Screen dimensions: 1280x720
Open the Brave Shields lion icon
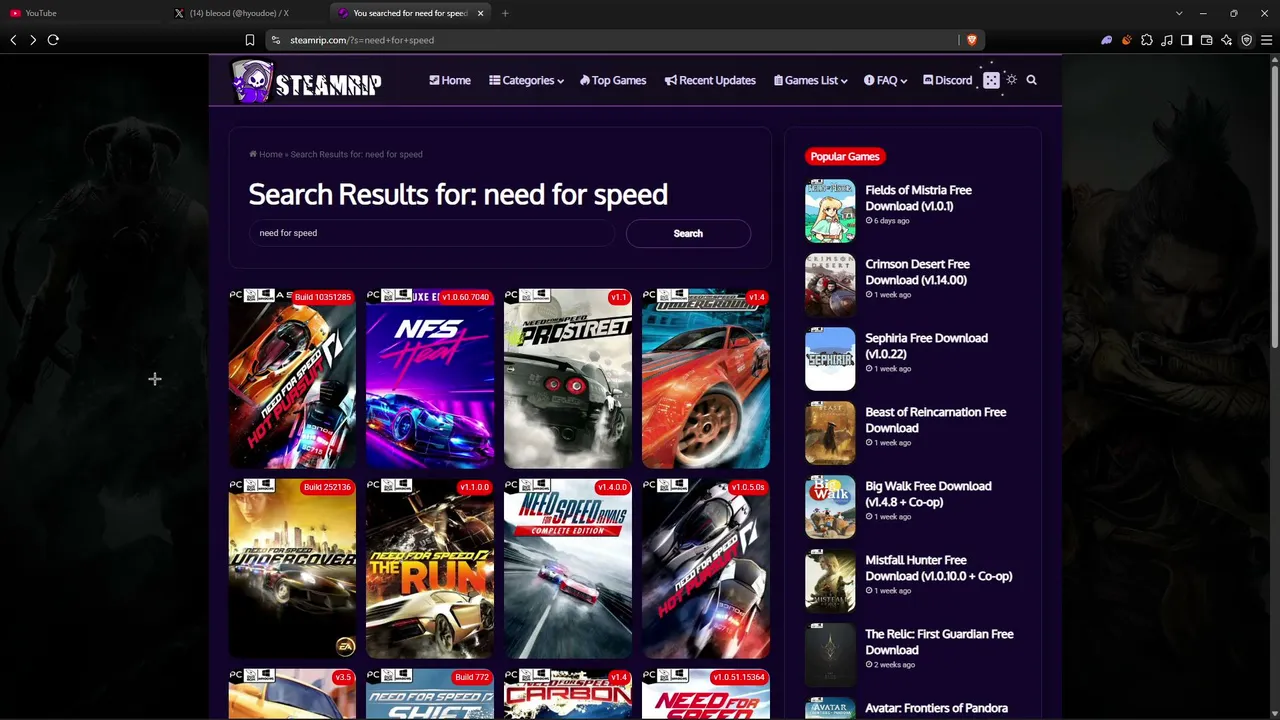pos(971,40)
